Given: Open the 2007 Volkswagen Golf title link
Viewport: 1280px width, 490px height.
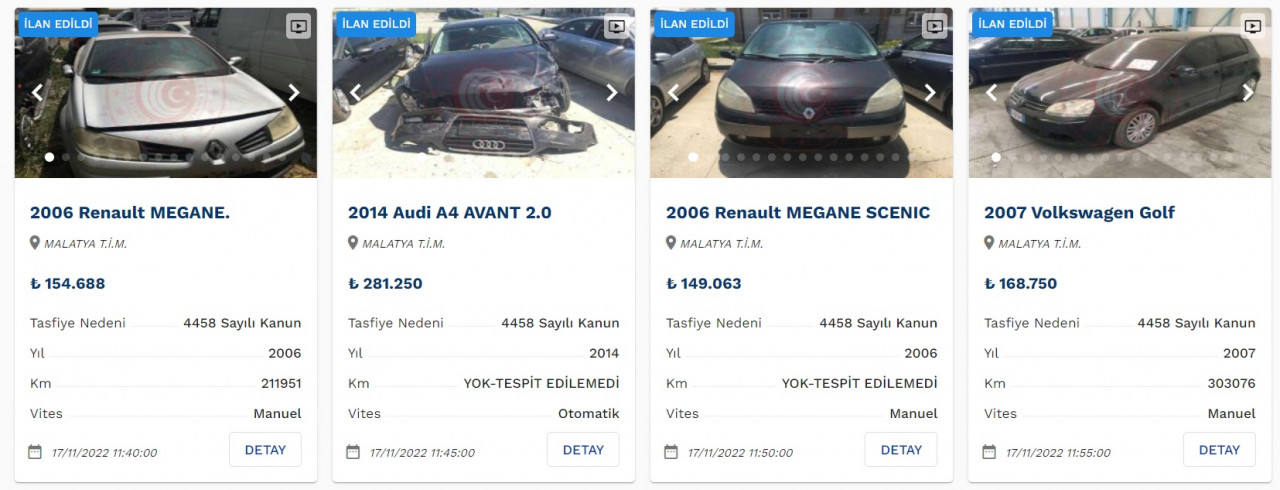Looking at the screenshot, I should [x=1079, y=213].
